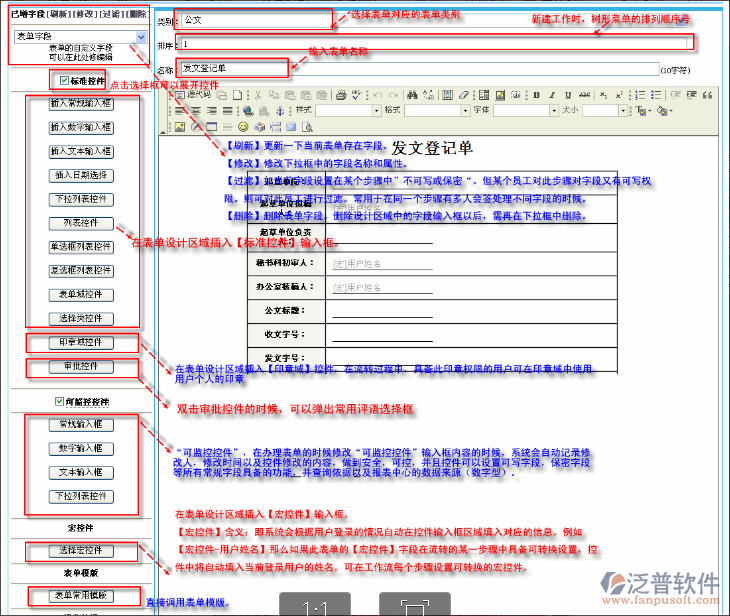Viewport: 730px width, 616px height.
Task: Click the Print icon in editor toolbar
Action: (x=341, y=95)
